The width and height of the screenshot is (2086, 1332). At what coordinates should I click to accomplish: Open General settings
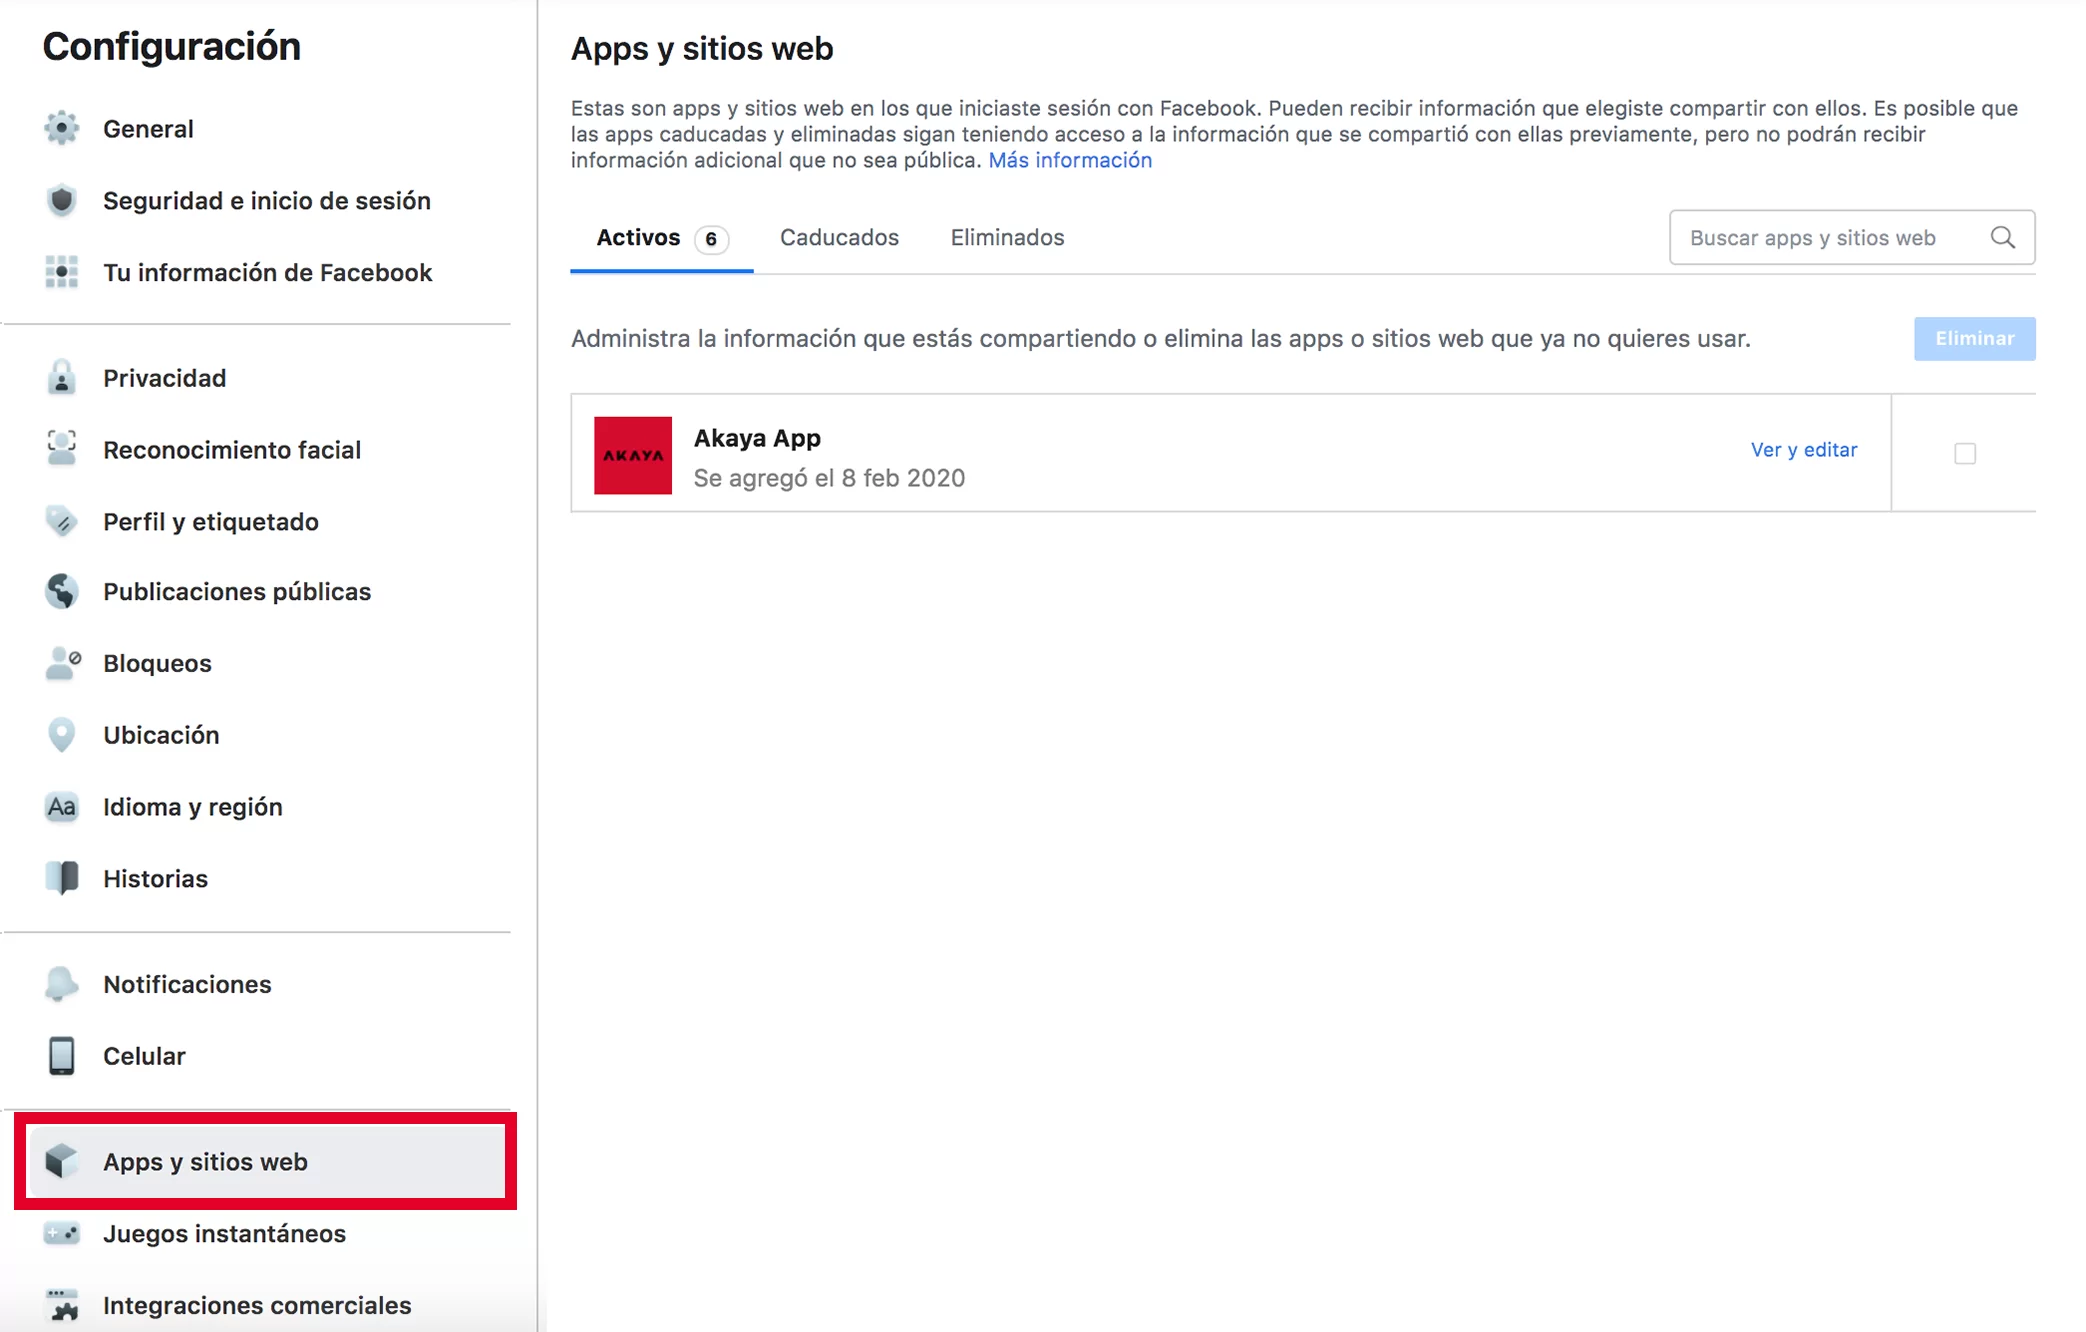point(148,129)
